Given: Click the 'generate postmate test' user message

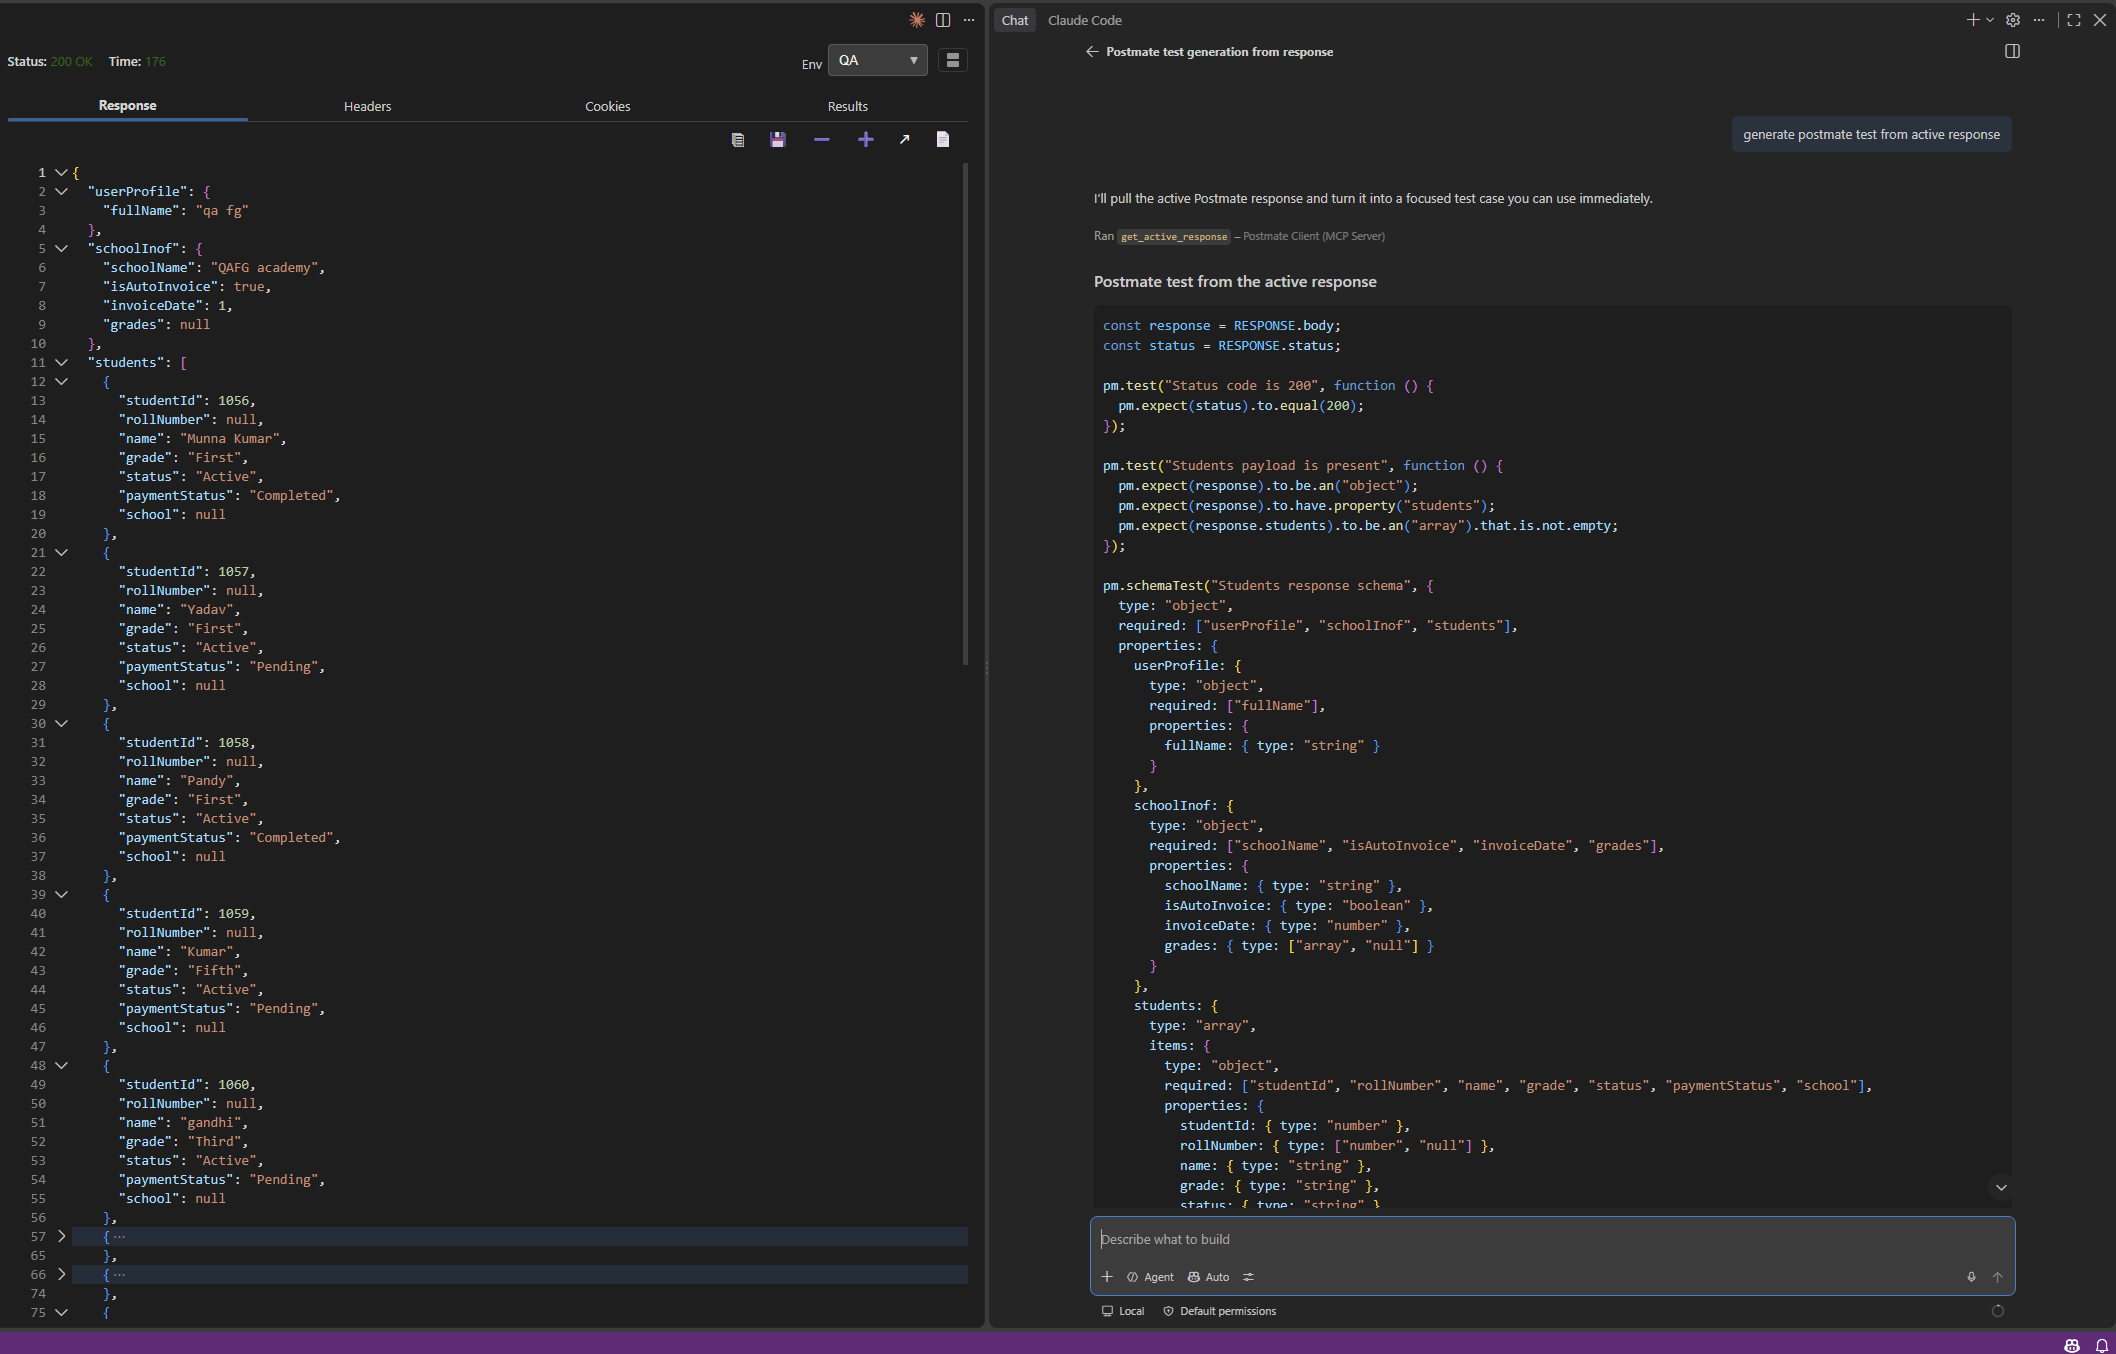Looking at the screenshot, I should [1872, 135].
